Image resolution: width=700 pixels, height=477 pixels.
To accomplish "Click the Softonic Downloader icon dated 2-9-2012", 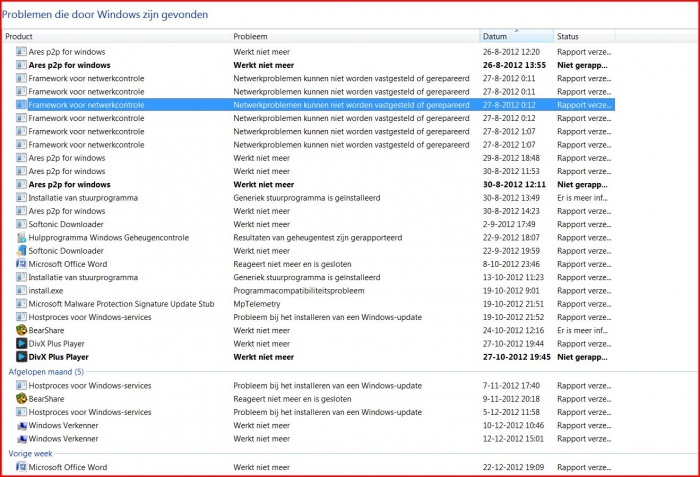I will [x=21, y=224].
